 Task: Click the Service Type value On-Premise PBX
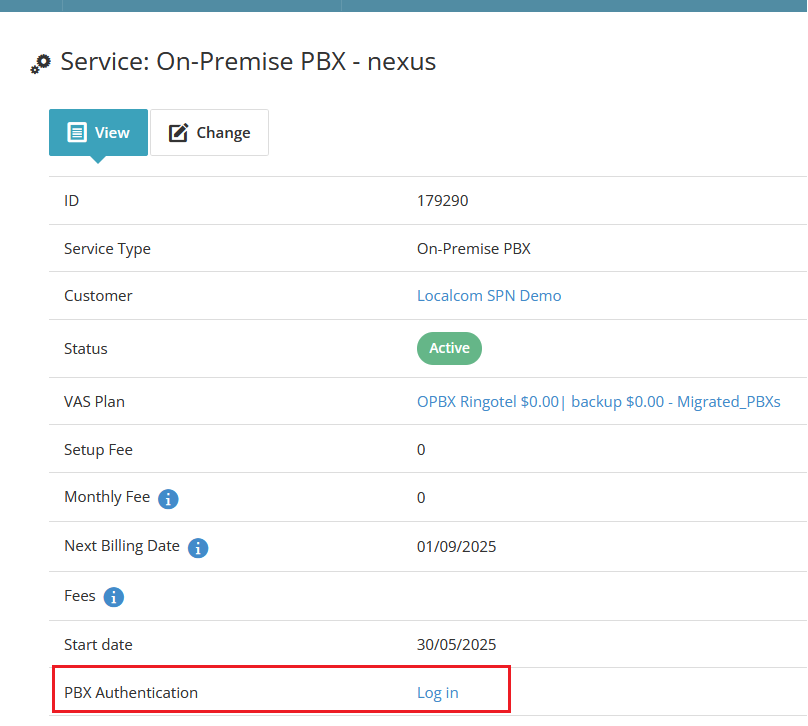(473, 249)
